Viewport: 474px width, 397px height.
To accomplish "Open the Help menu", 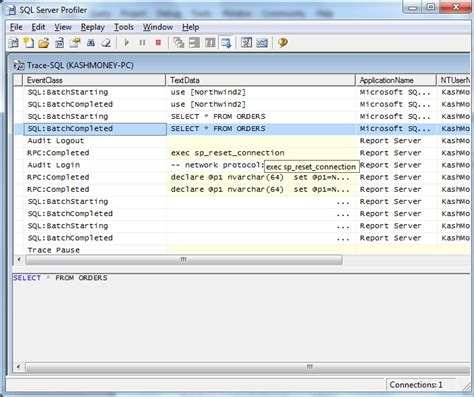I will (190, 27).
